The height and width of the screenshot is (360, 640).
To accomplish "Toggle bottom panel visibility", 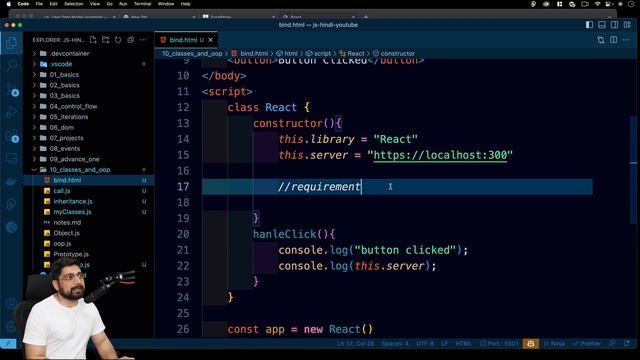I will (x=602, y=25).
